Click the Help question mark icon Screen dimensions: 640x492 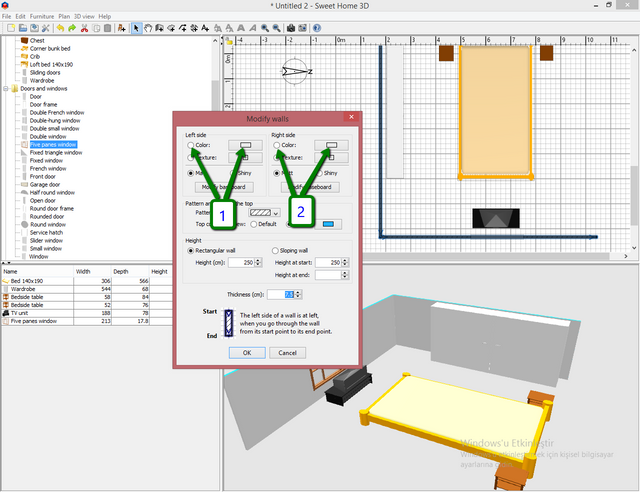[x=316, y=29]
